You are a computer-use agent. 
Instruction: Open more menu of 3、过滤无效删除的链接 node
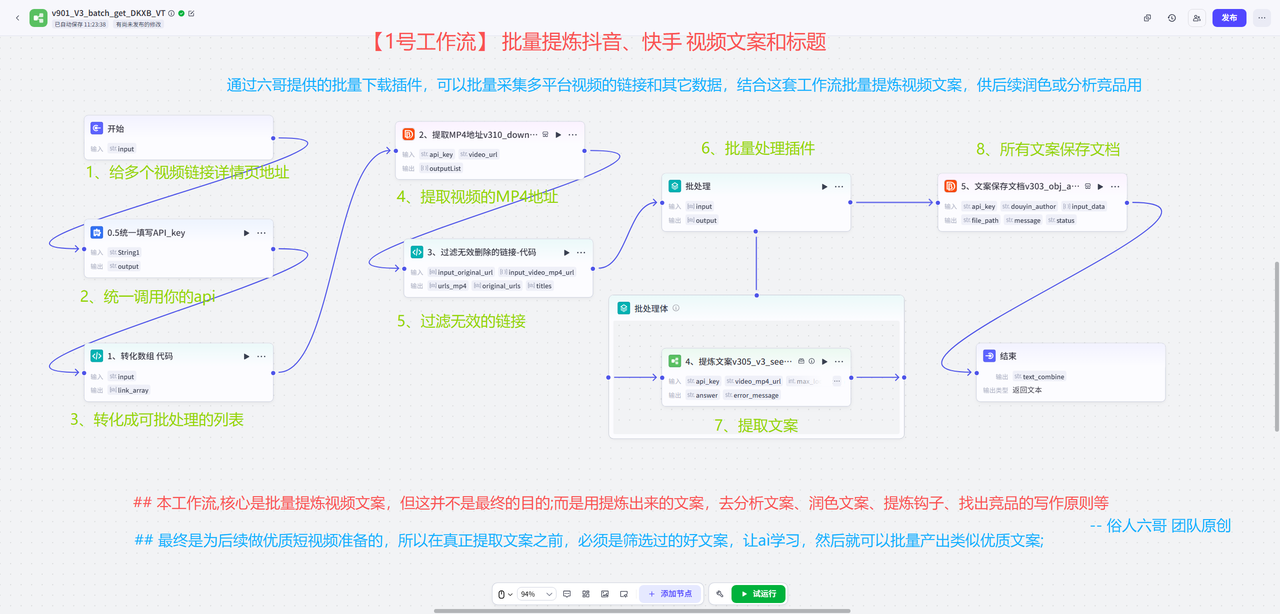point(582,252)
